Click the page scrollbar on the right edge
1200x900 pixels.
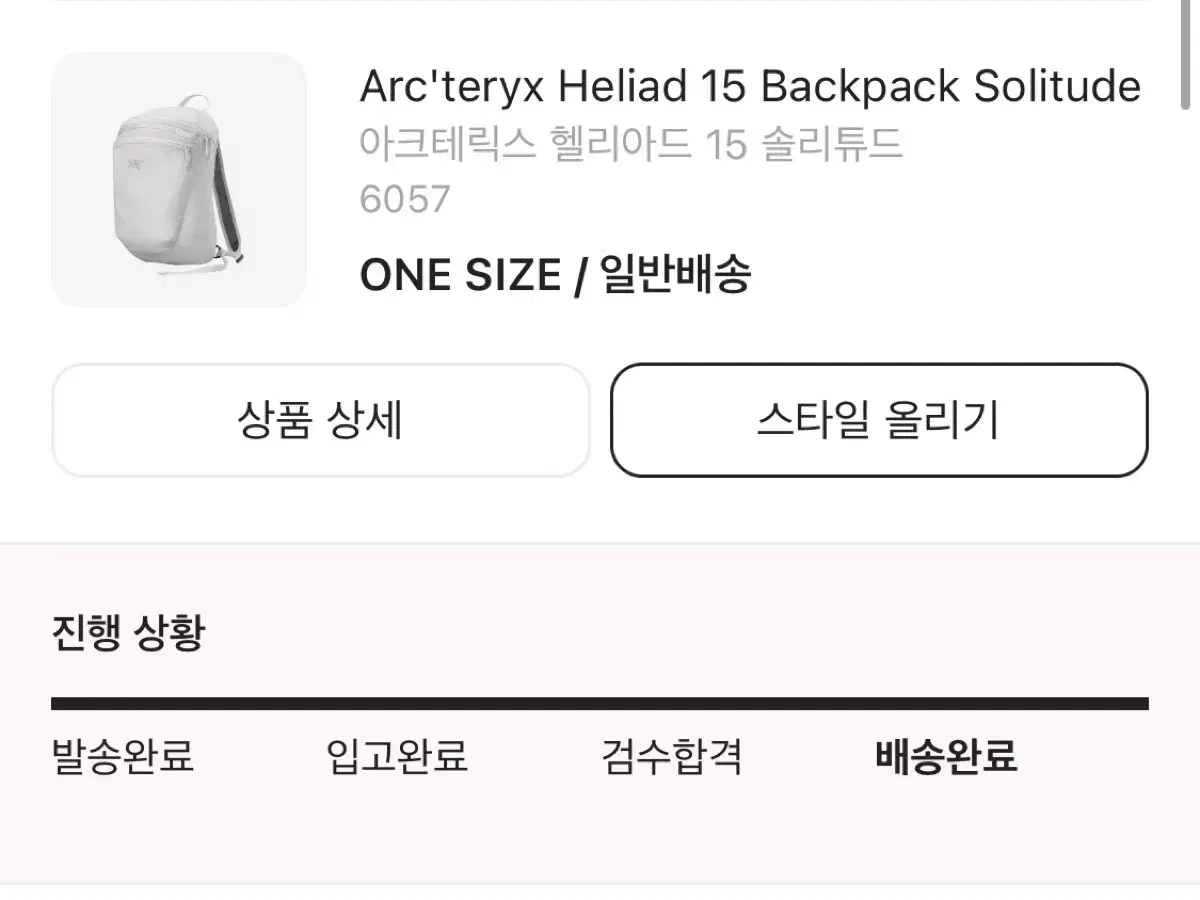(1186, 55)
